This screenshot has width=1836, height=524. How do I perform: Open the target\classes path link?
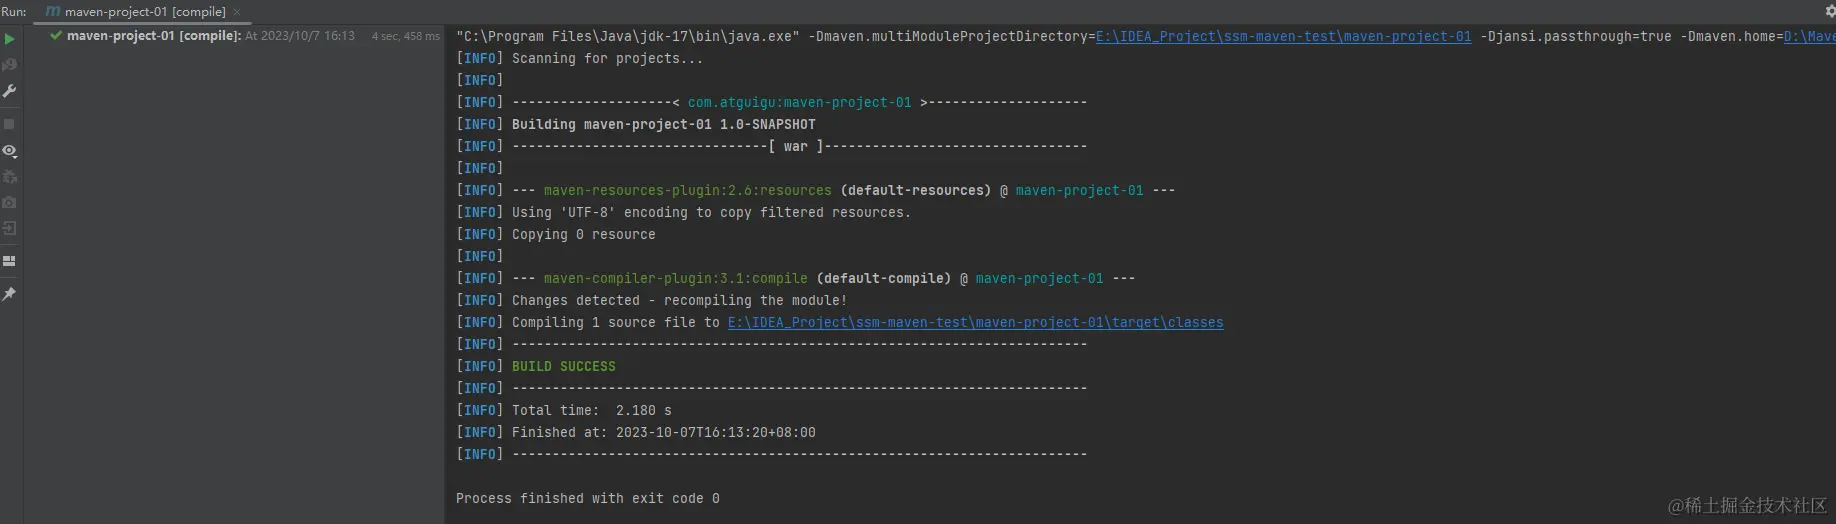point(975,322)
